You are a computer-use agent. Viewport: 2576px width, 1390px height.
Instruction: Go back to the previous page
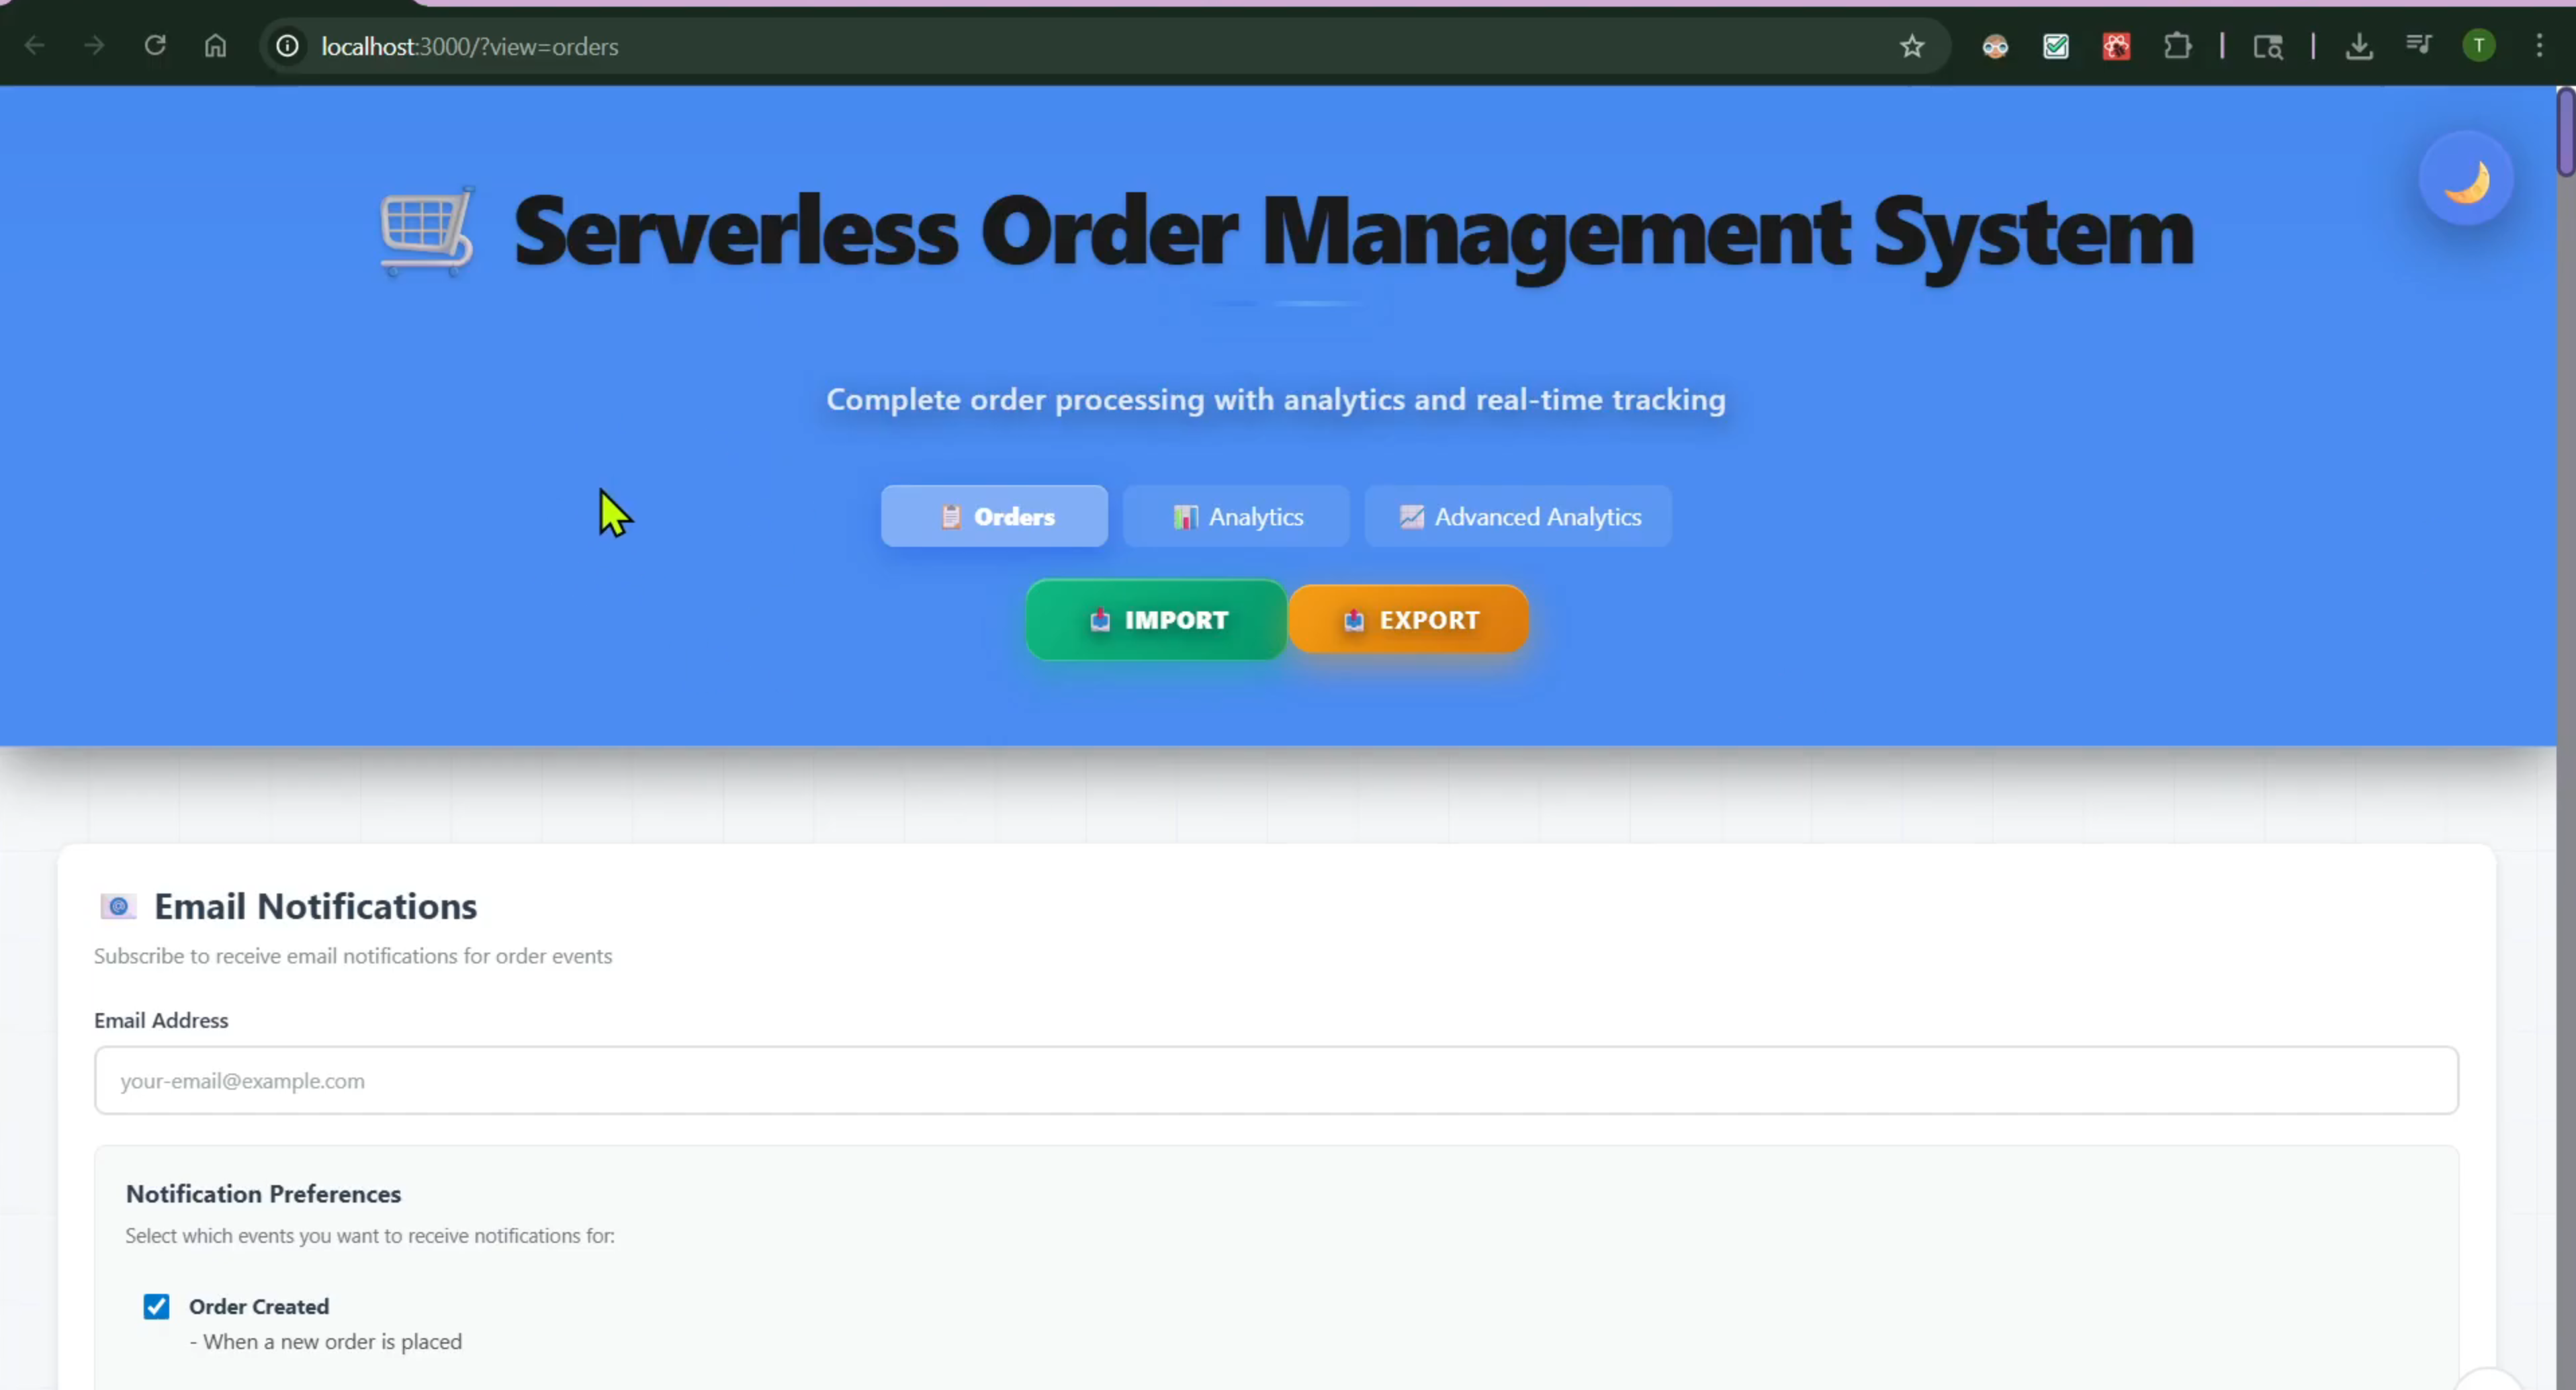[34, 46]
